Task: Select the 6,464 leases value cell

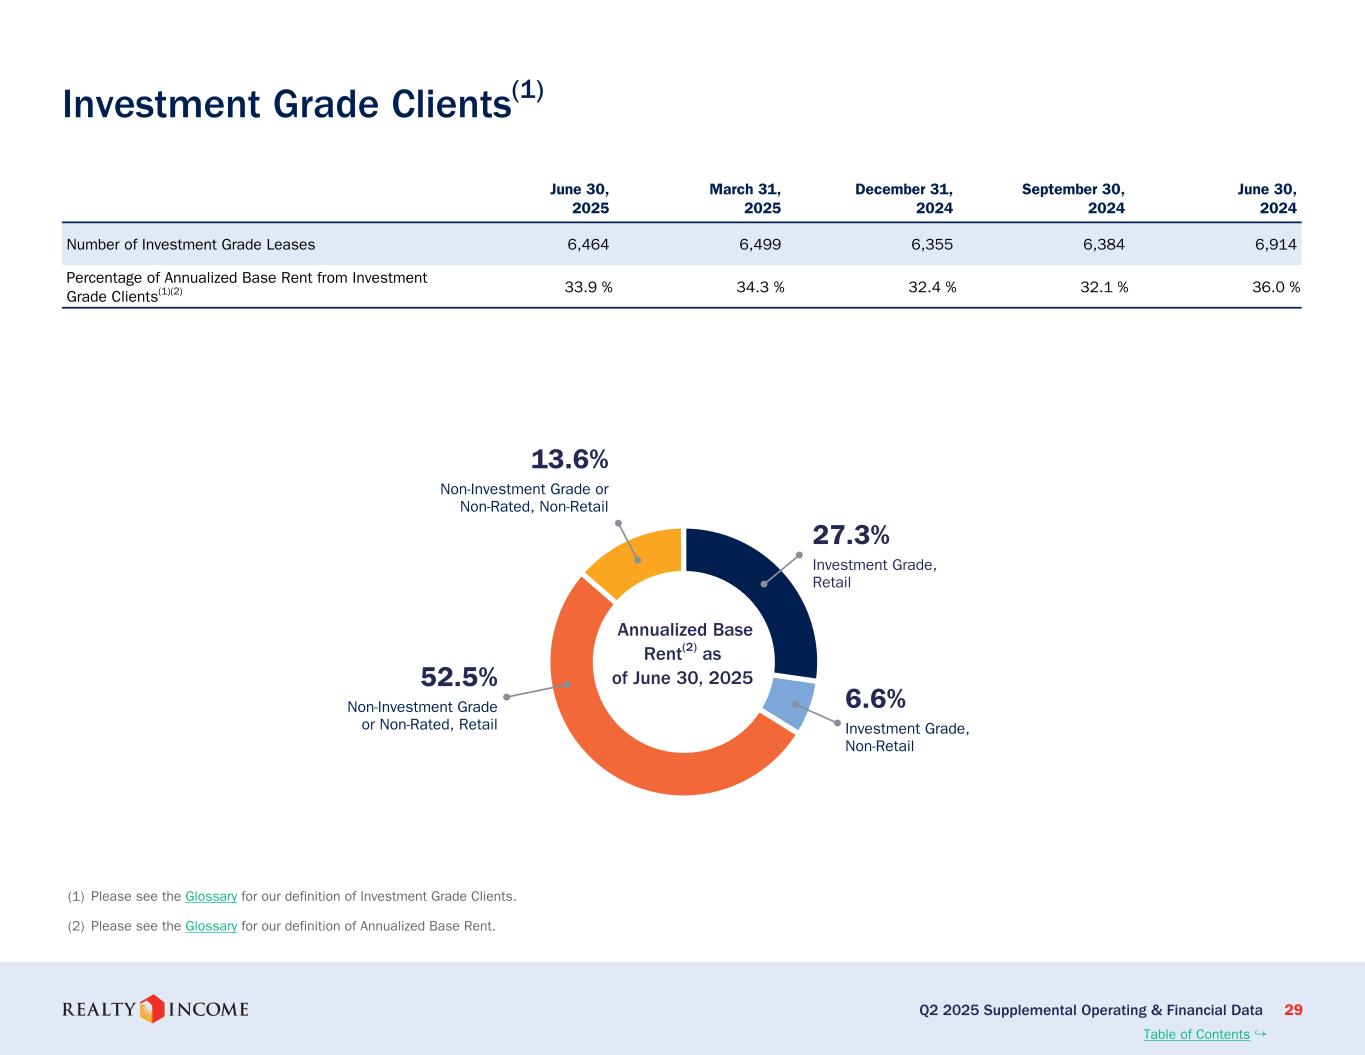Action: point(588,244)
